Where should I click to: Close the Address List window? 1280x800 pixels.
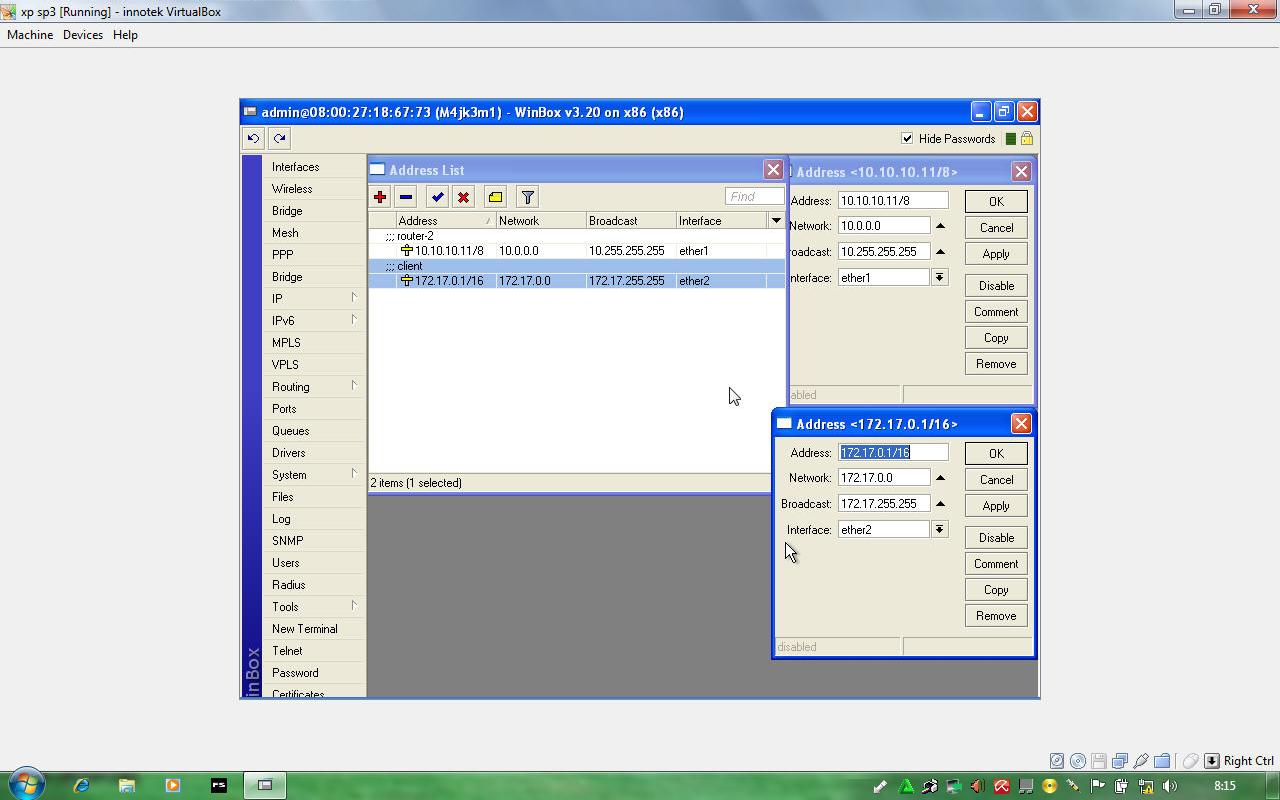coord(773,169)
